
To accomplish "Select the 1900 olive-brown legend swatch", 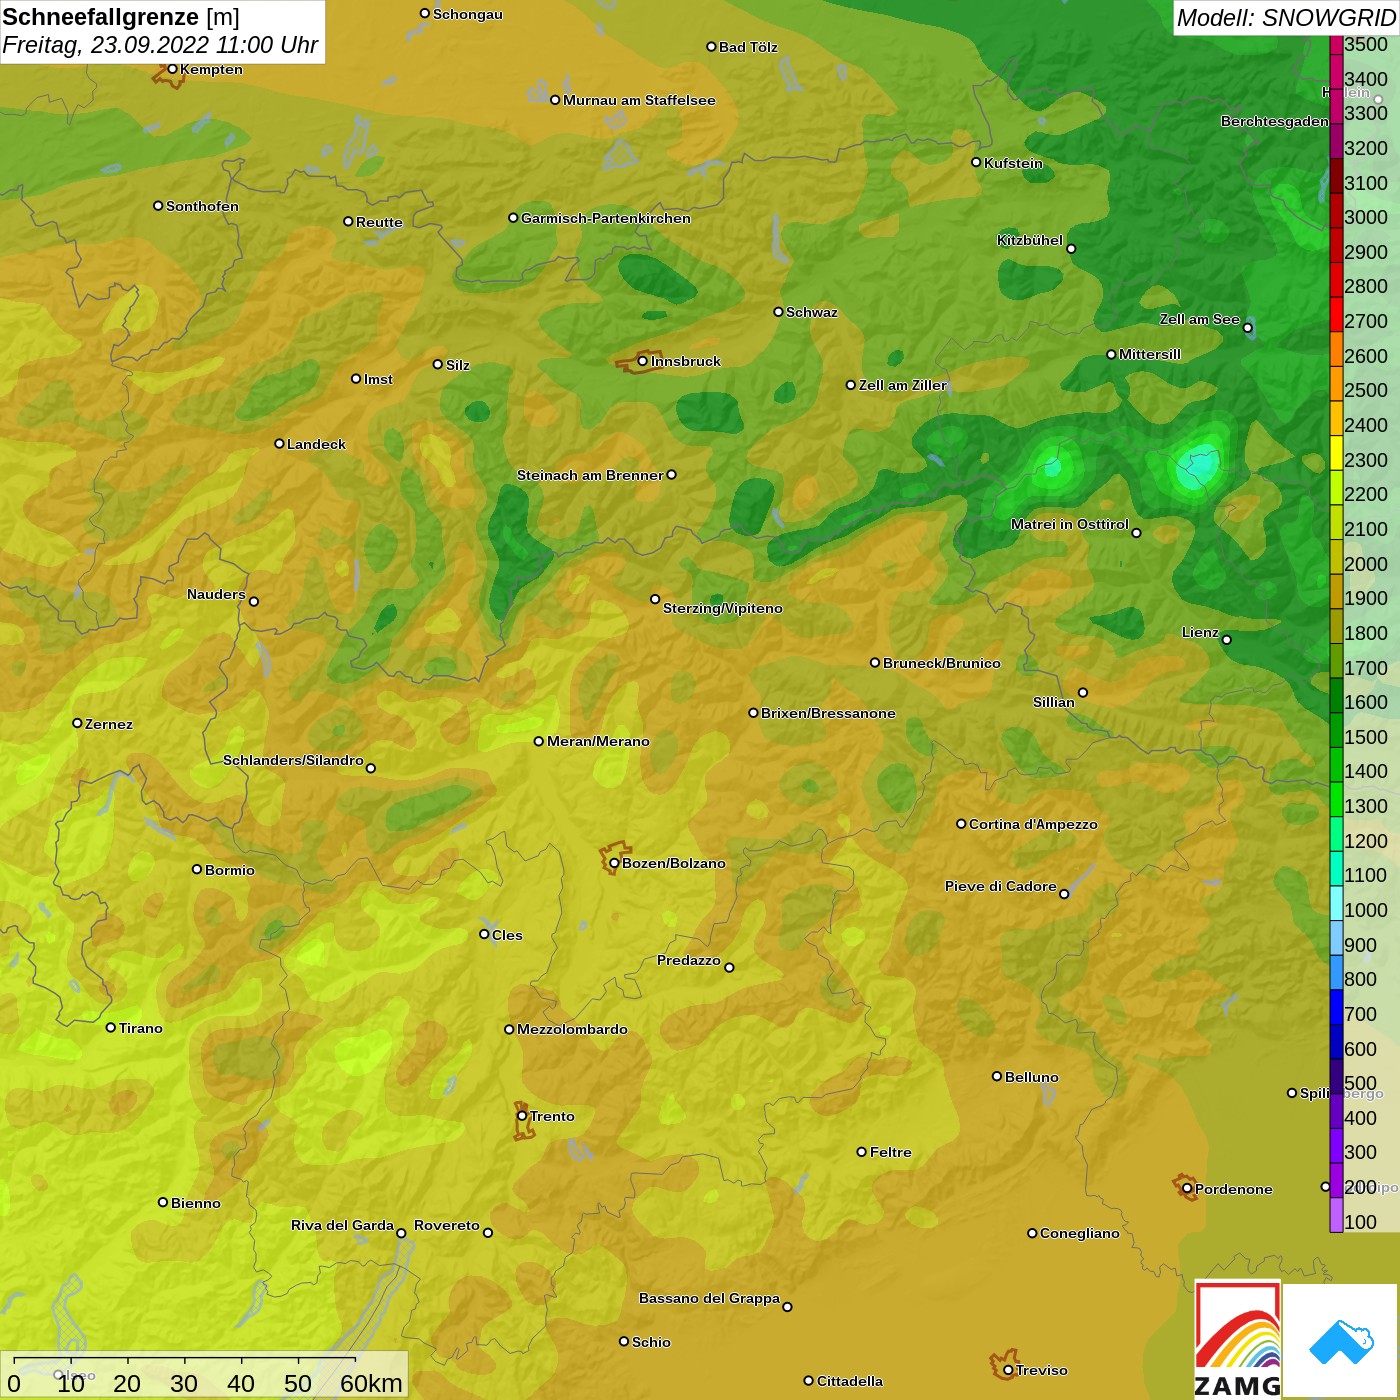I will 1336,592.
